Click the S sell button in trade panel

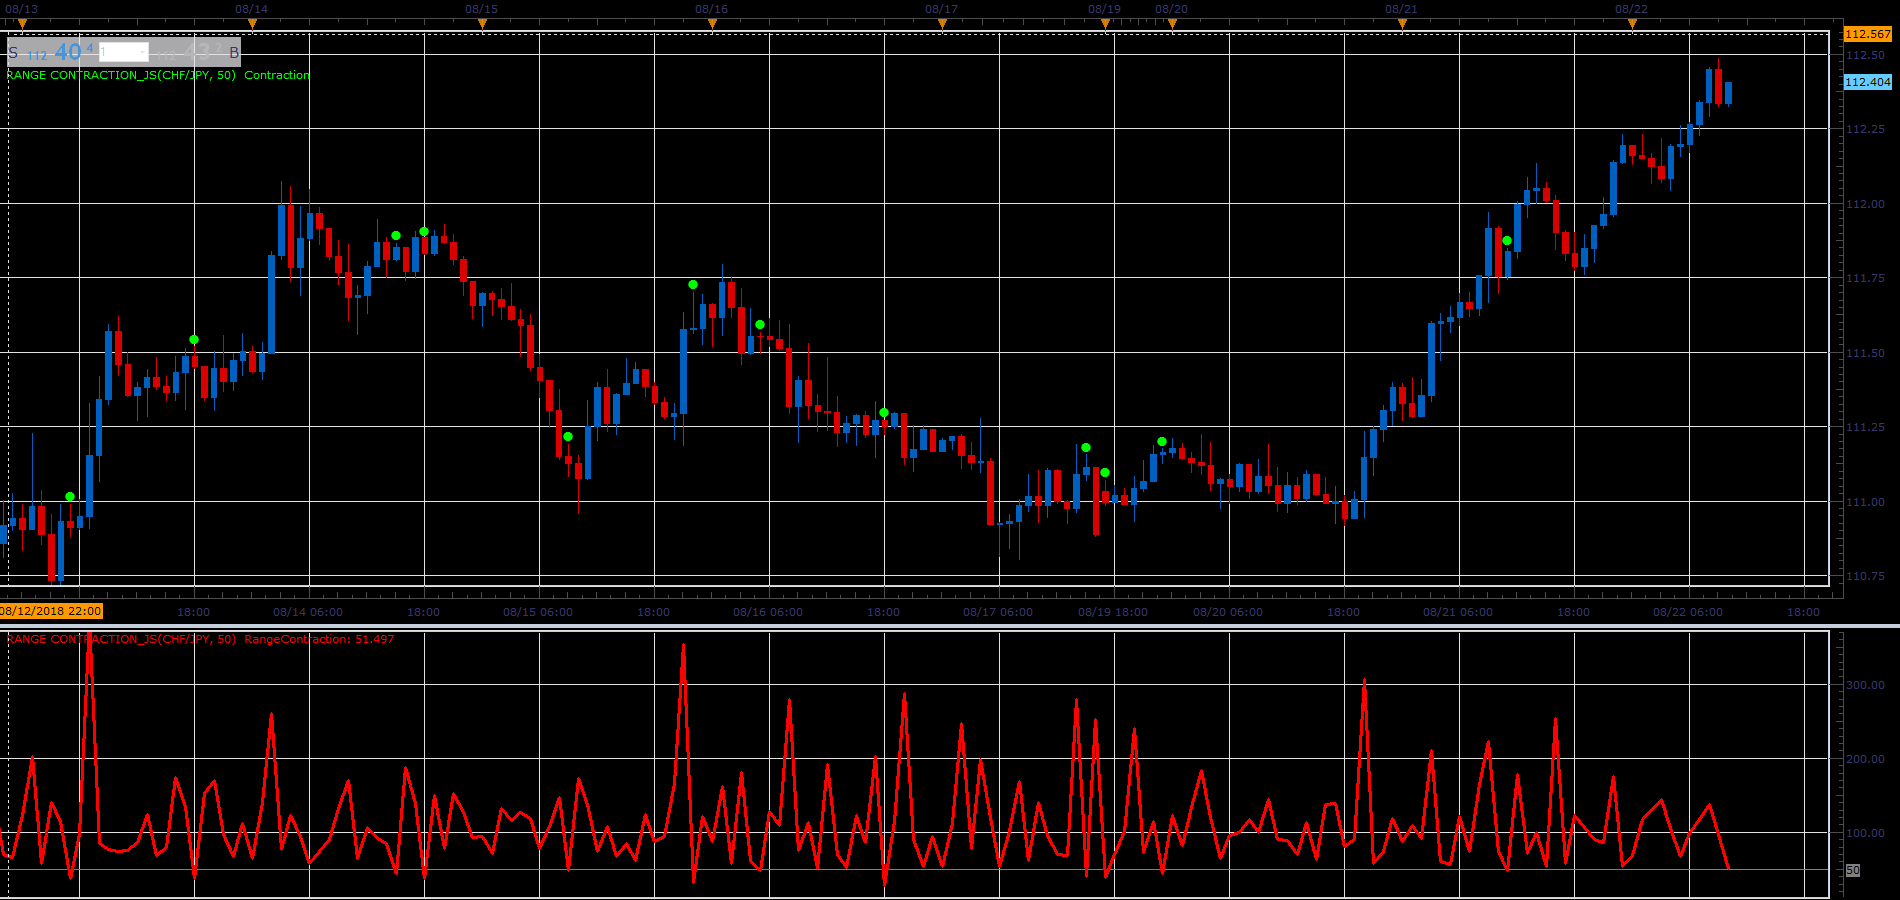pyautogui.click(x=13, y=52)
